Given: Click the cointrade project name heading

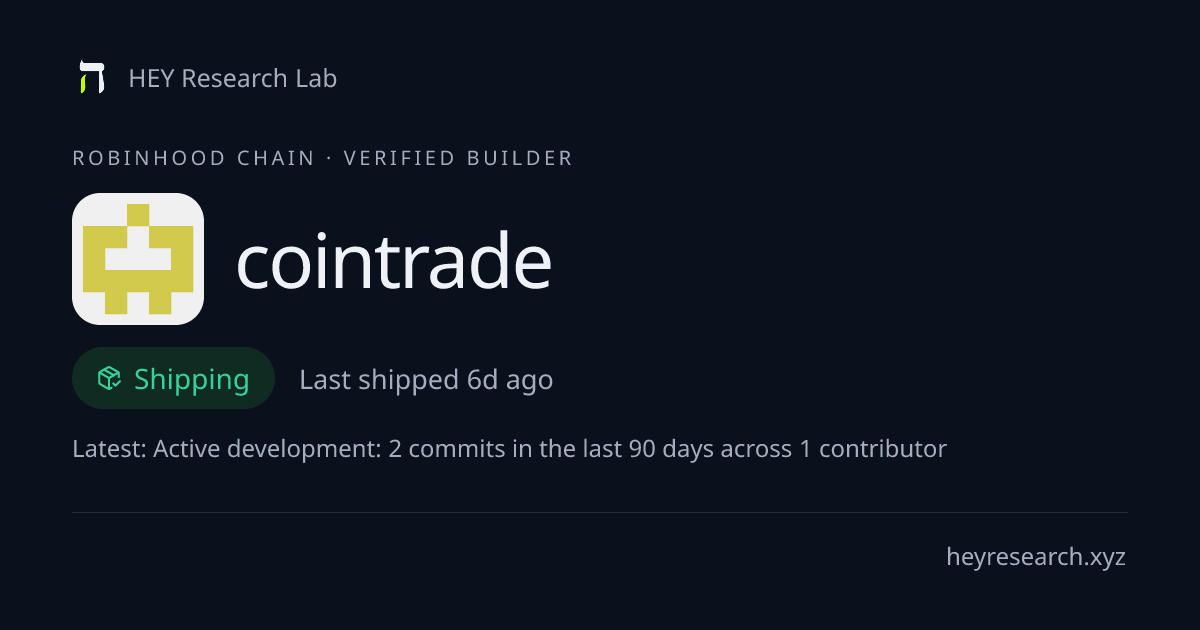Looking at the screenshot, I should pos(394,260).
